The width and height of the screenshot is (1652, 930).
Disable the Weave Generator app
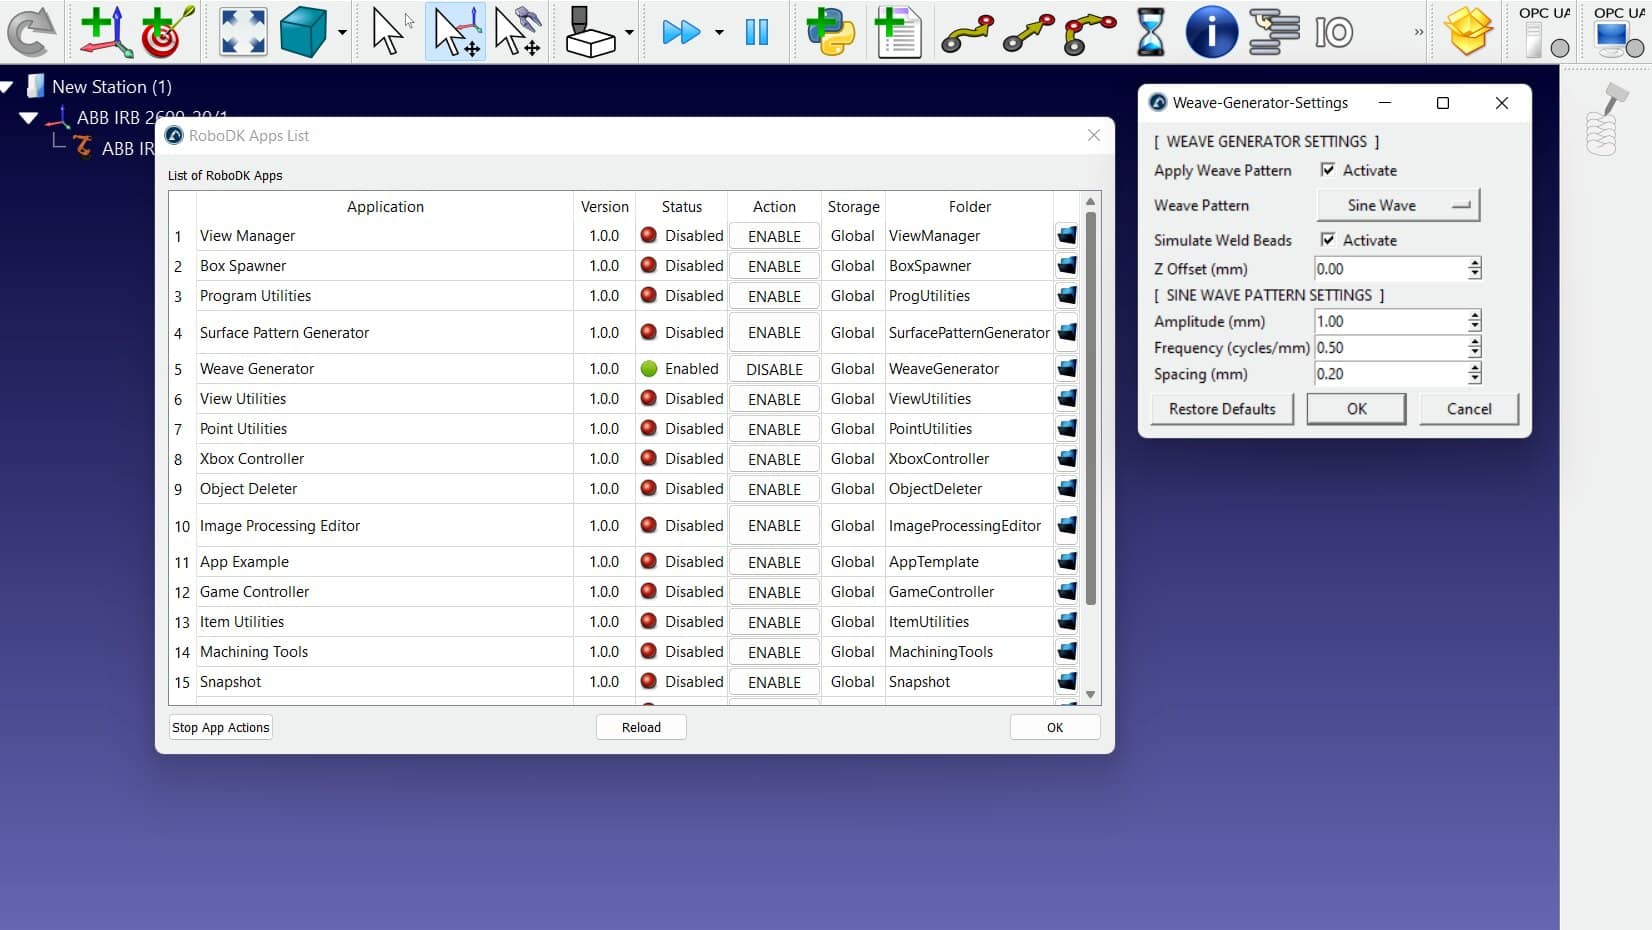tap(774, 369)
